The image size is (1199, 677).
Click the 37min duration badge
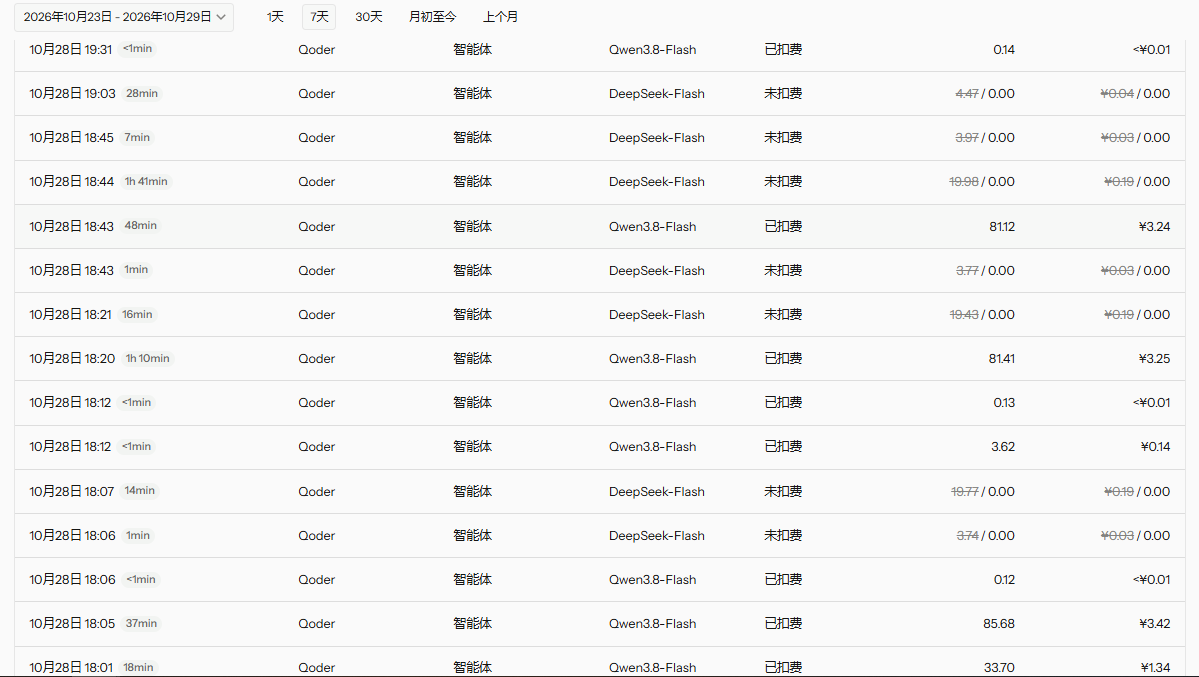pos(141,623)
